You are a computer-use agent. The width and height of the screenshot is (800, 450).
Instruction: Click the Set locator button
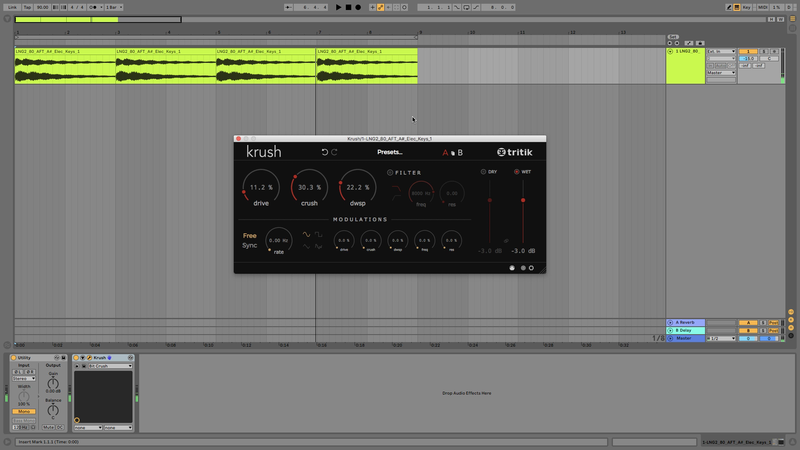tap(673, 37)
